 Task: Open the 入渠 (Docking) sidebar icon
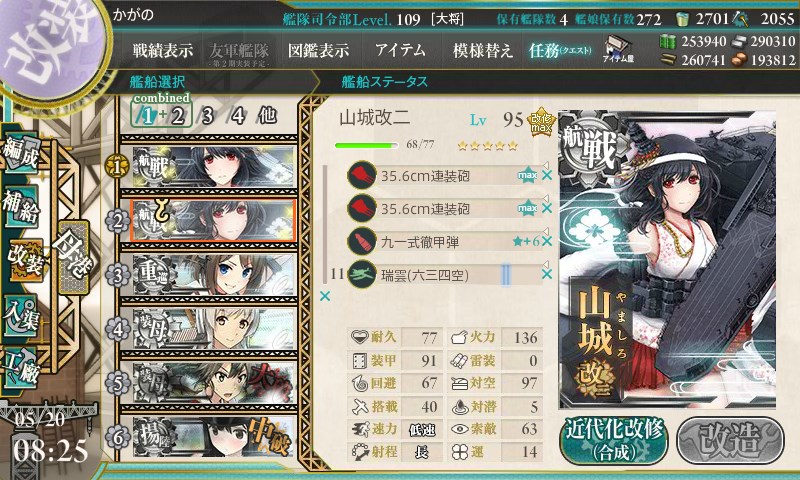(21, 316)
